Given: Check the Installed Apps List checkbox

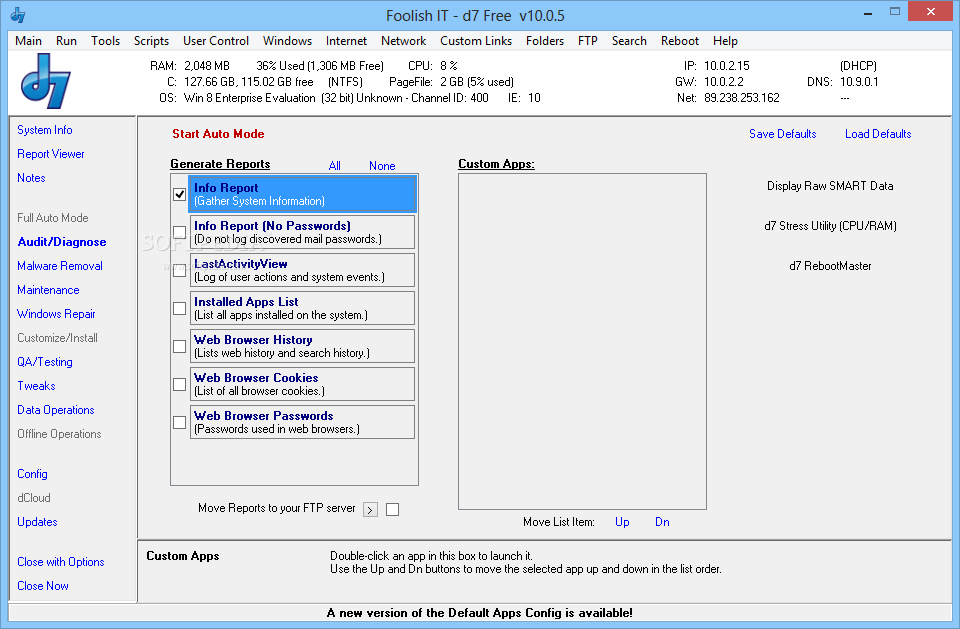Looking at the screenshot, I should click(179, 308).
